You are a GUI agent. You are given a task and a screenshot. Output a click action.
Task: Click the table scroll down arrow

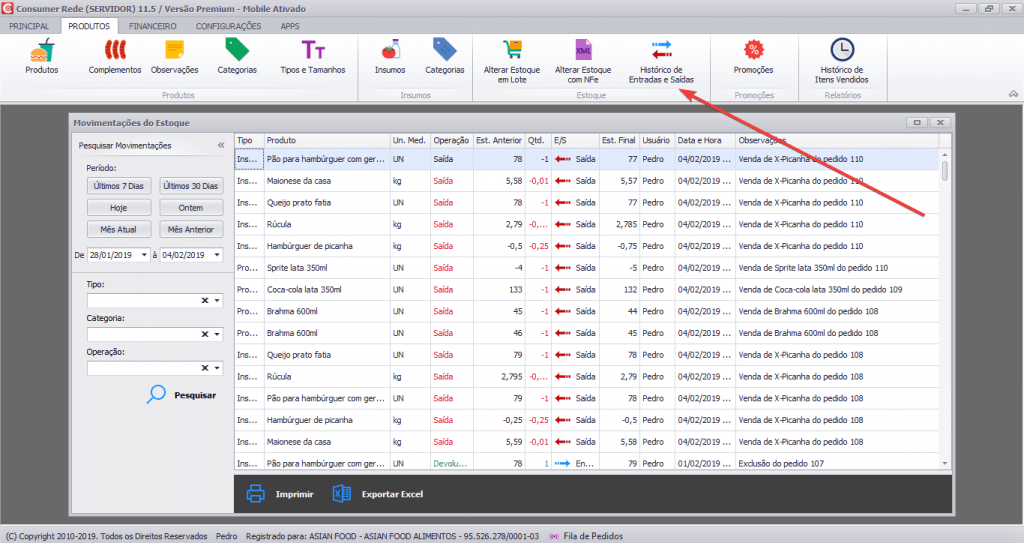point(945,463)
